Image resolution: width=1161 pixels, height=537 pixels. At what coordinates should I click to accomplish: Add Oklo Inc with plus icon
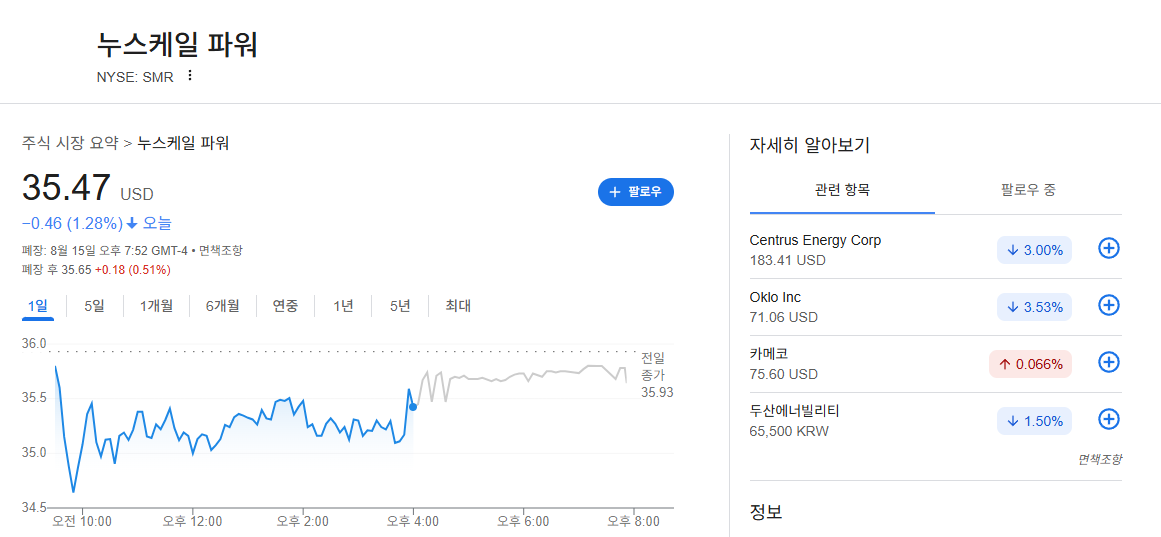click(x=1108, y=305)
